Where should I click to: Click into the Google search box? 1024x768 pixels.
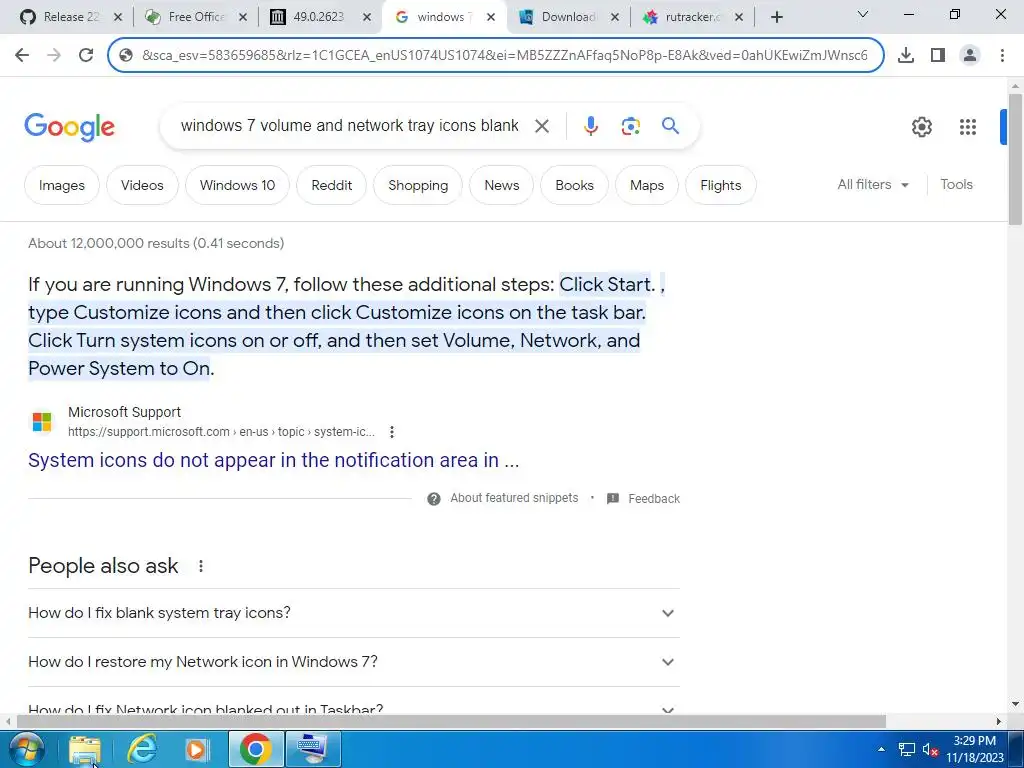[x=349, y=125]
